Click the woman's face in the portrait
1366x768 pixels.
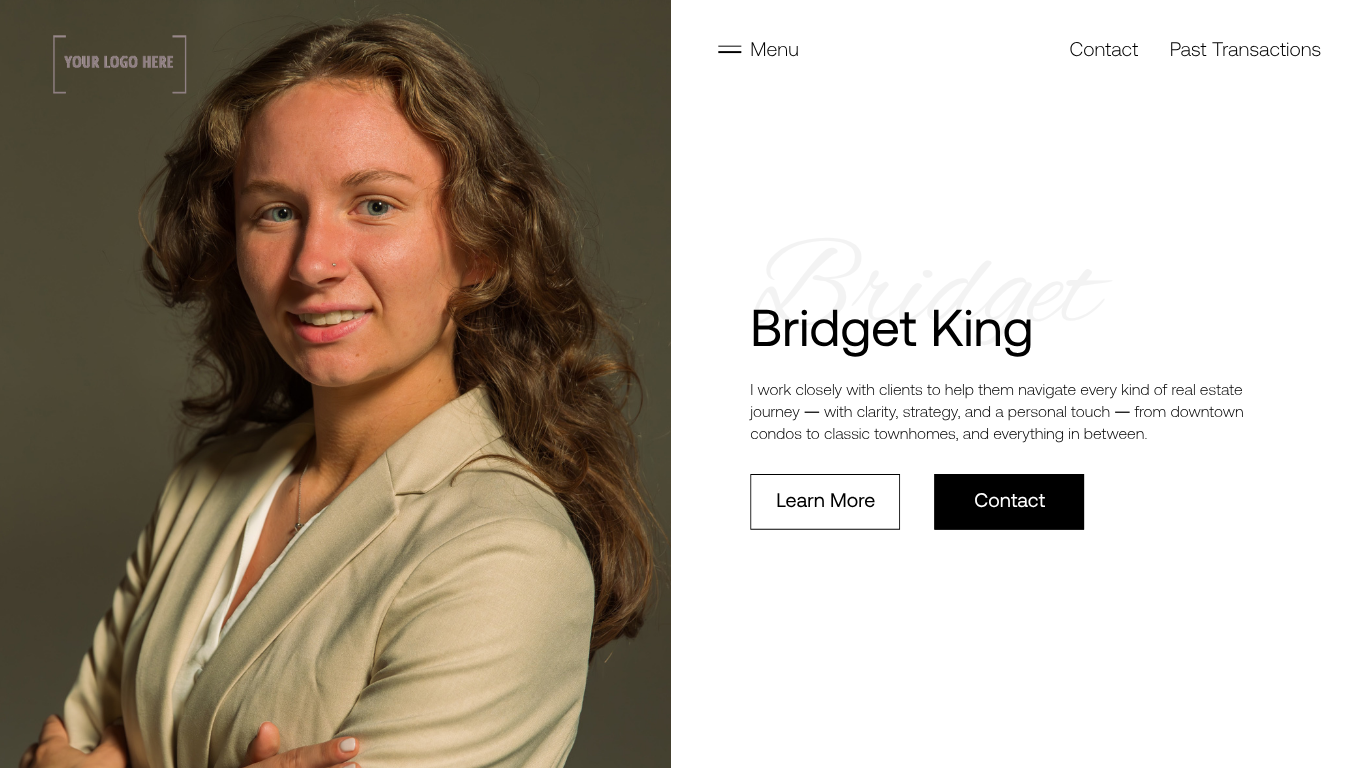click(x=340, y=240)
